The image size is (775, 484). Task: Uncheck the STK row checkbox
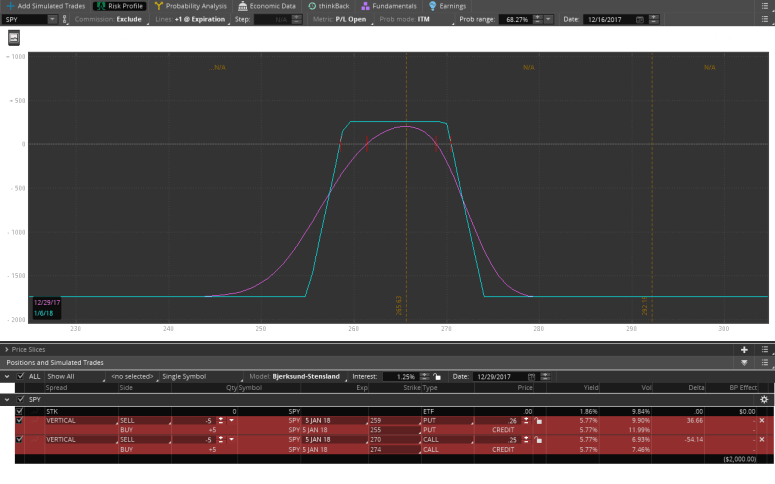pos(19,411)
